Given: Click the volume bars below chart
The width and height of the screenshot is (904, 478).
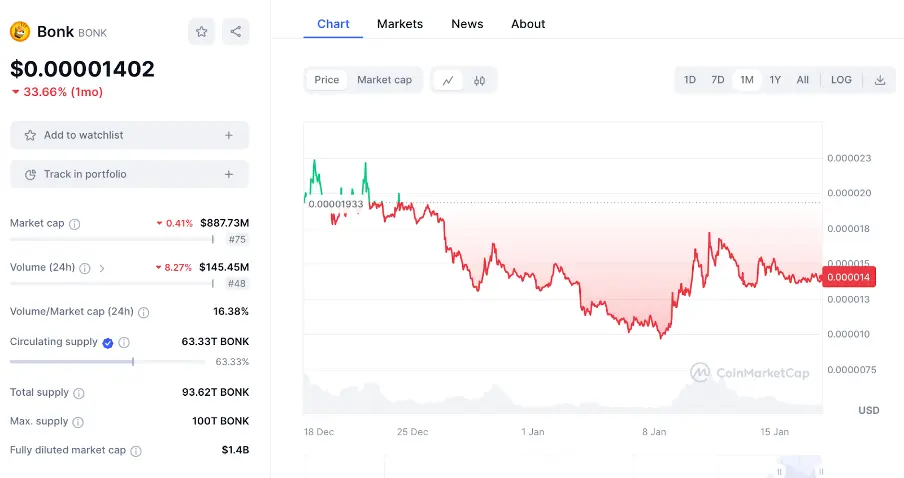Looking at the screenshot, I should [x=560, y=396].
